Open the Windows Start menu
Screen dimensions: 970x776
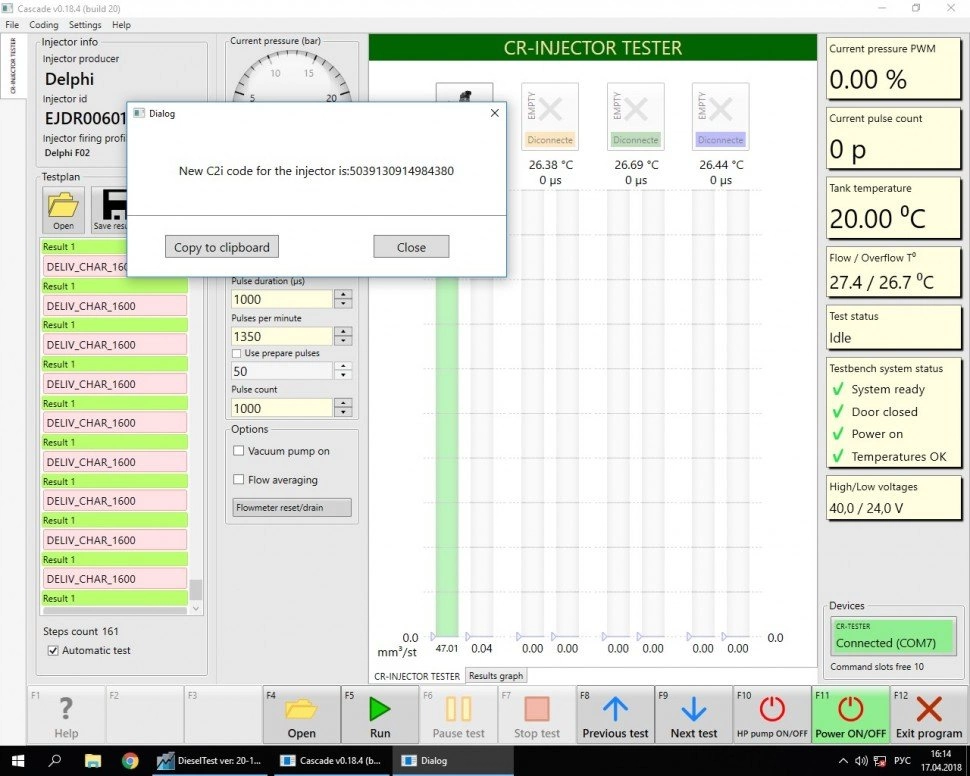[17, 761]
